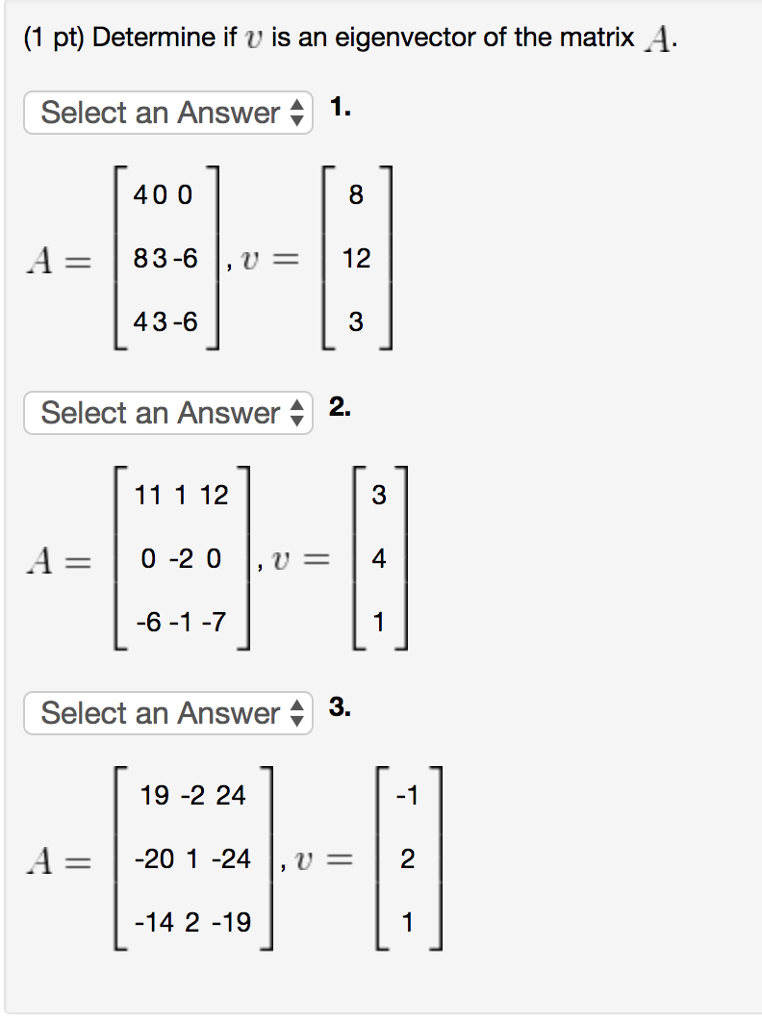Open the Select an Answer dropdown for problem 3
This screenshot has height=1024, width=762.
coord(168,714)
